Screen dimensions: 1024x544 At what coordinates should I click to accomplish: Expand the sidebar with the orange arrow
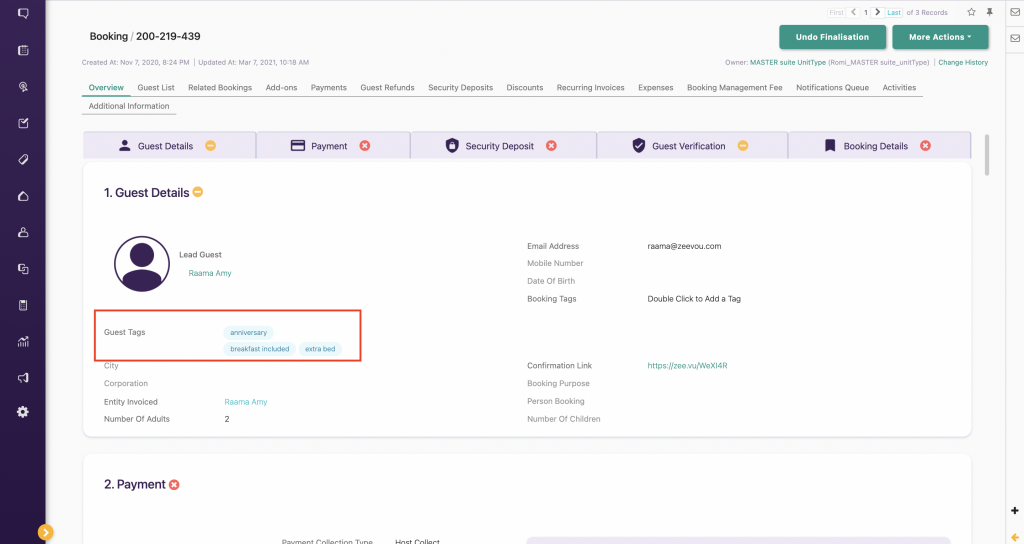[x=45, y=532]
